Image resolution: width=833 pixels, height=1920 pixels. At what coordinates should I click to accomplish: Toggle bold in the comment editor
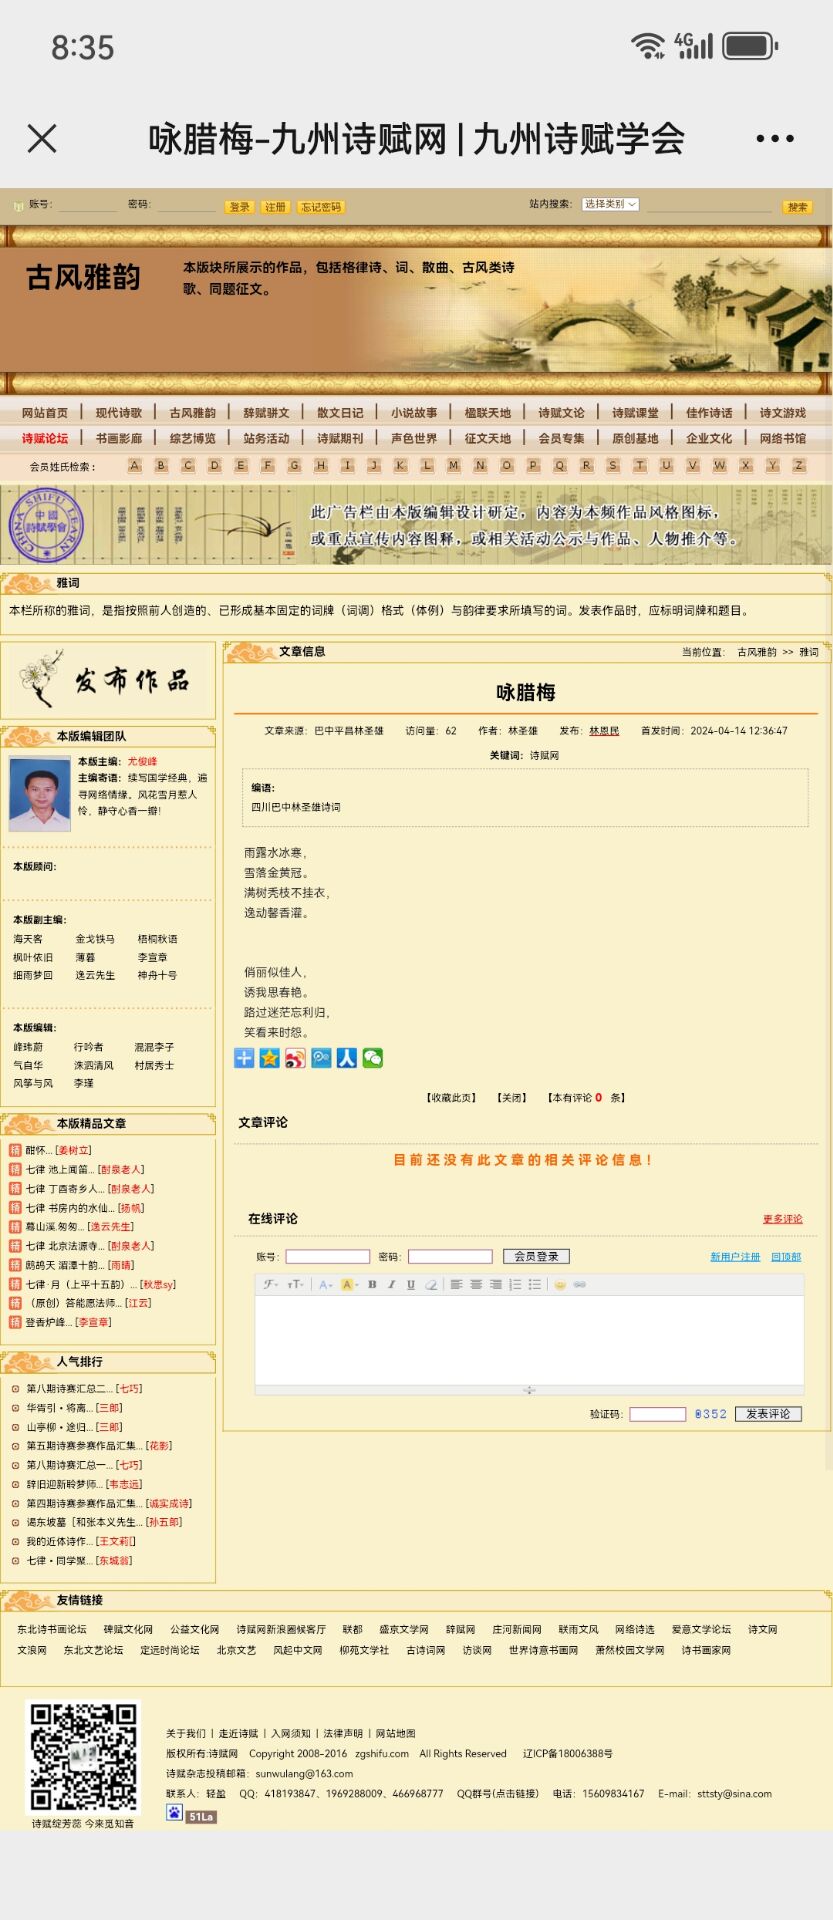(x=372, y=1285)
